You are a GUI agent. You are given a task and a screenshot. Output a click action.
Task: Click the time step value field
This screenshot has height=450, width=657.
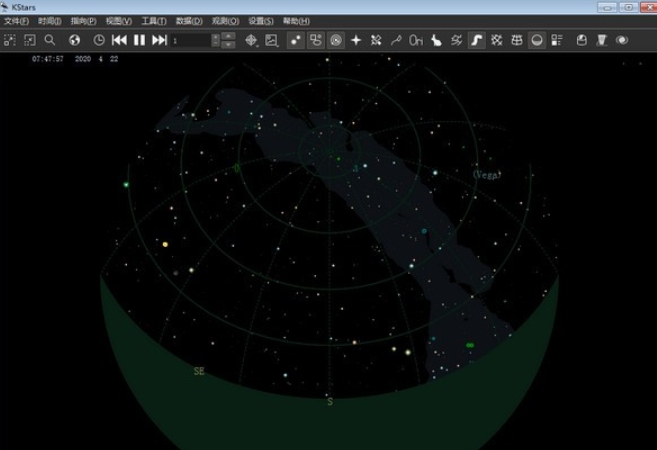(190, 40)
